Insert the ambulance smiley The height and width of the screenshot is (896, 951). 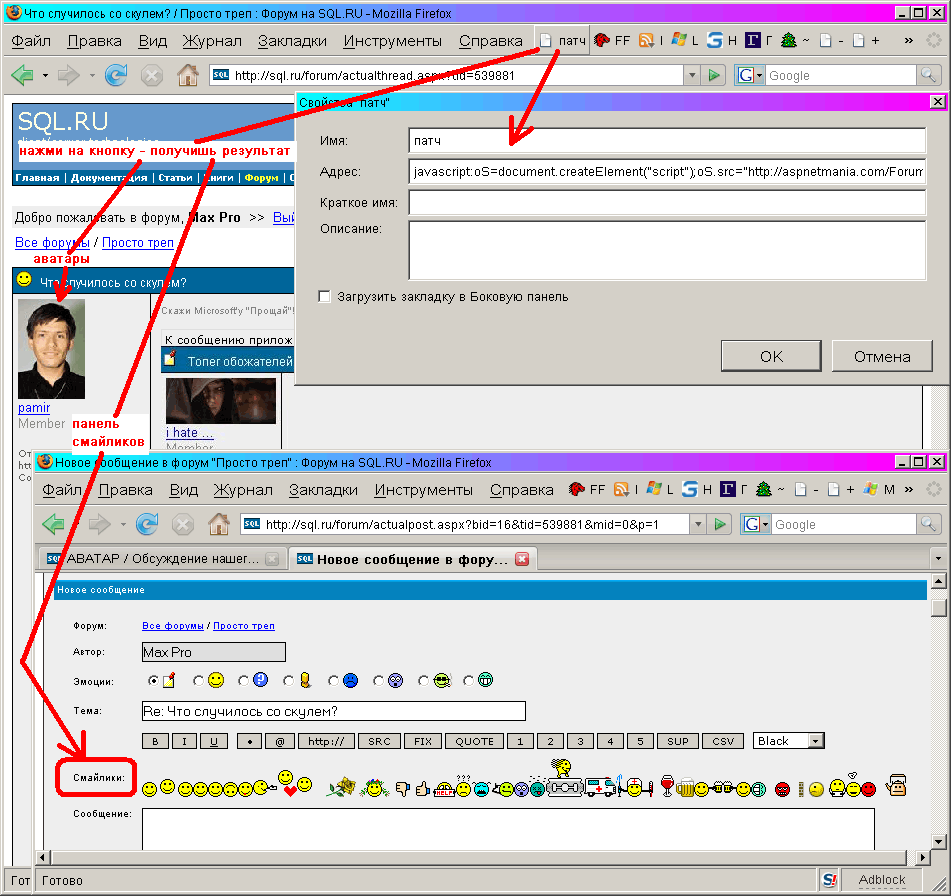pyautogui.click(x=600, y=787)
